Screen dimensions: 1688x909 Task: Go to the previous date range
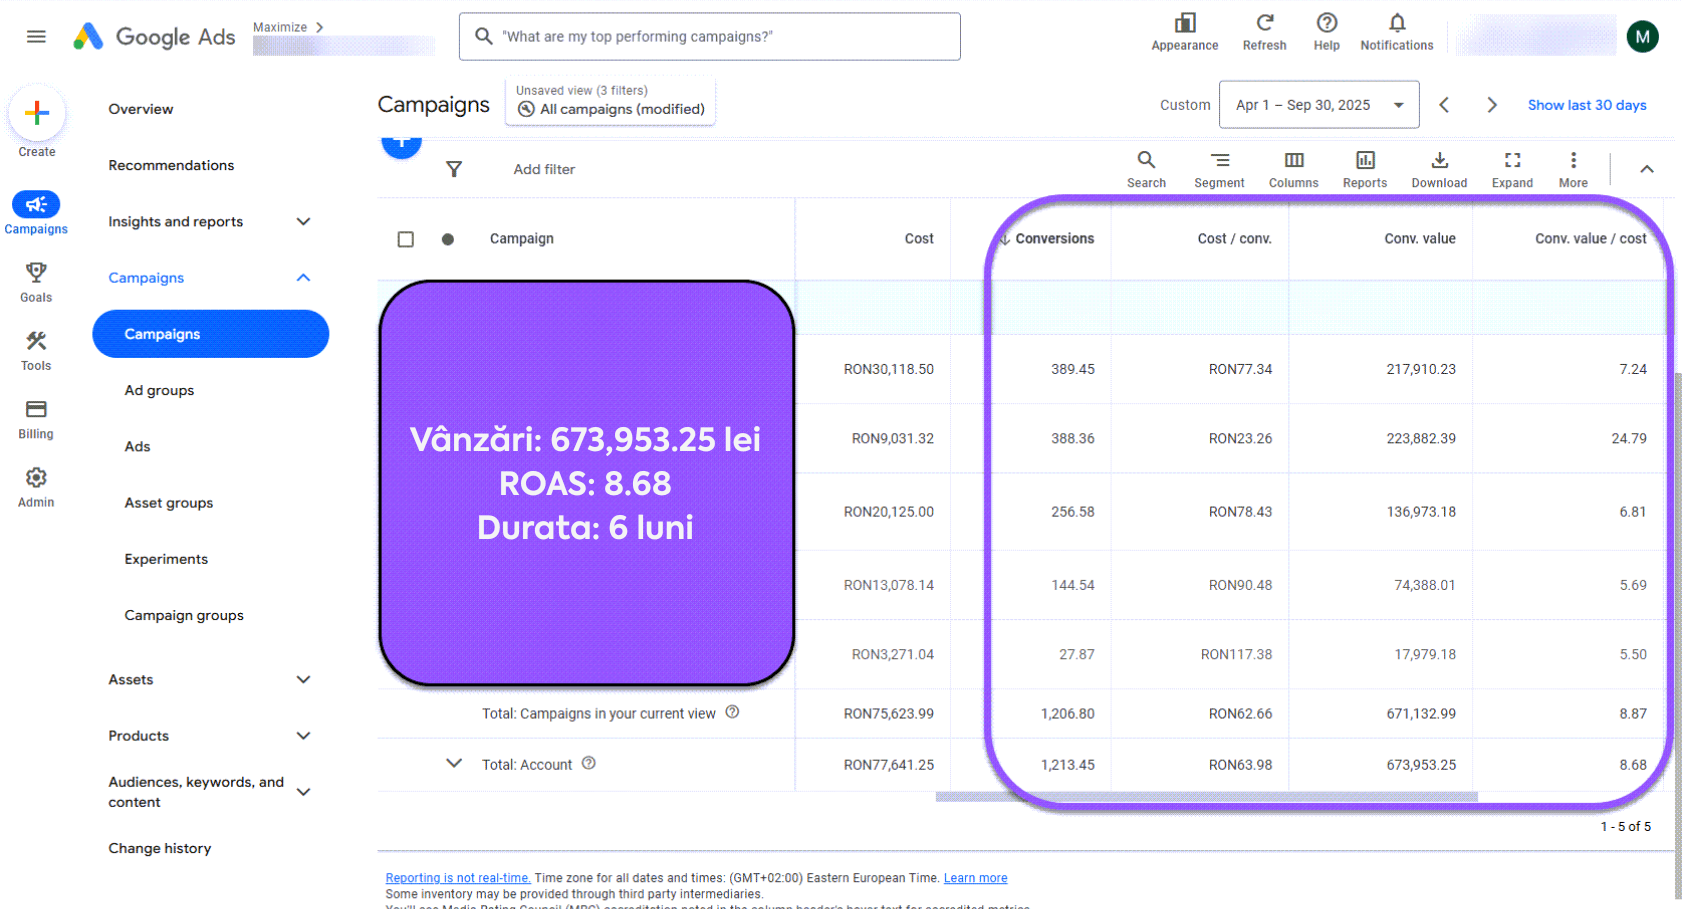tap(1444, 105)
